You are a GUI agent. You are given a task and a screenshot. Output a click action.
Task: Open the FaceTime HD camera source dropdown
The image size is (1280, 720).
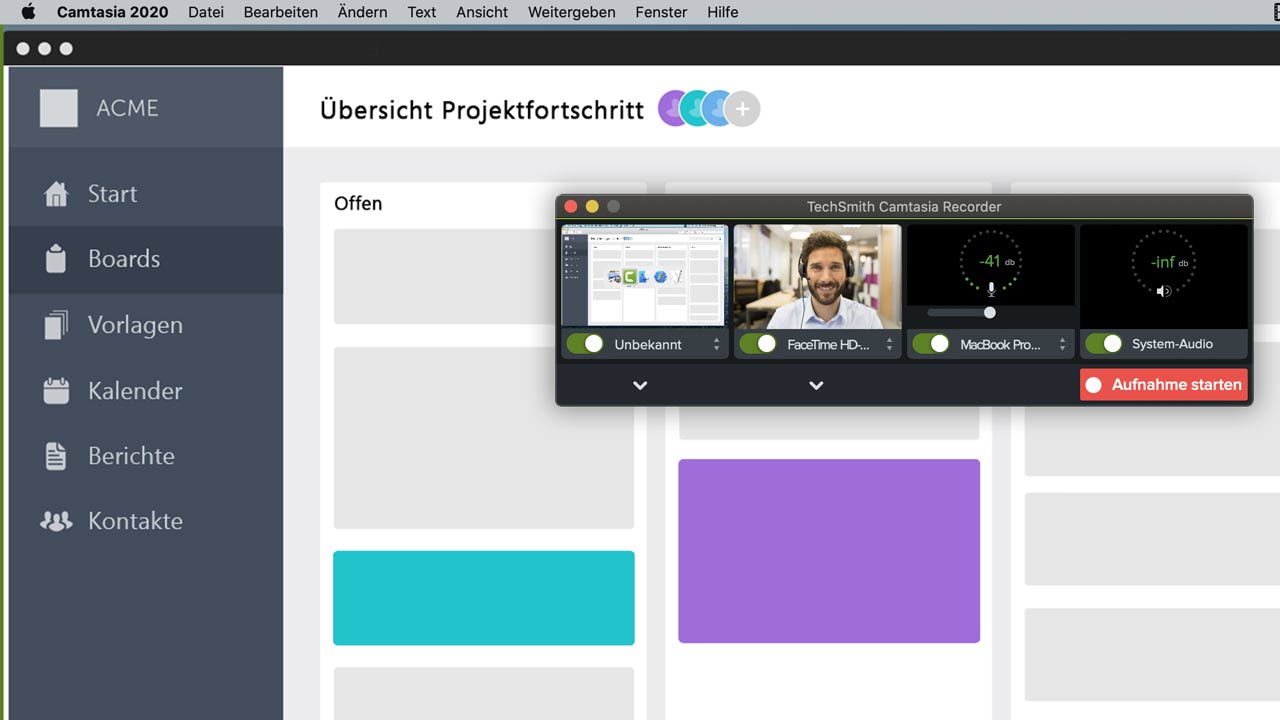(889, 344)
